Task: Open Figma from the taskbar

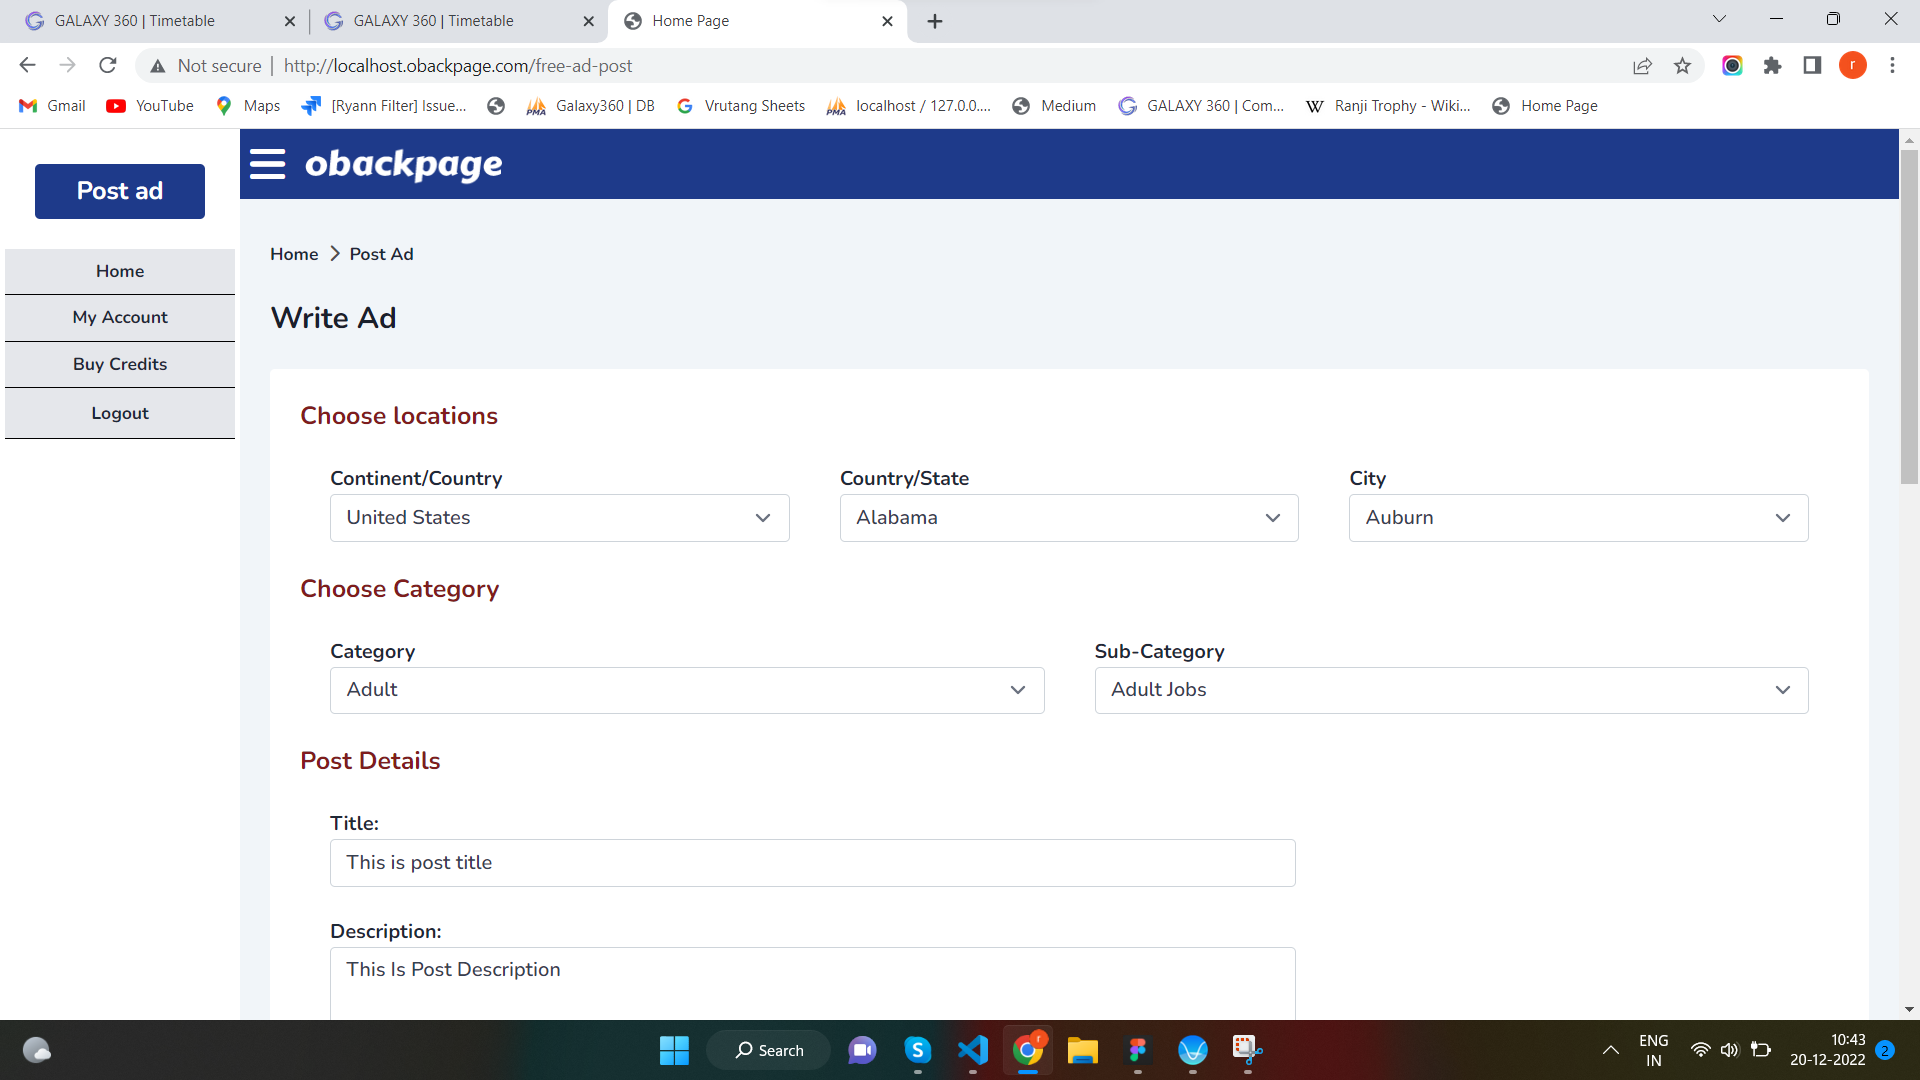Action: point(1137,1050)
